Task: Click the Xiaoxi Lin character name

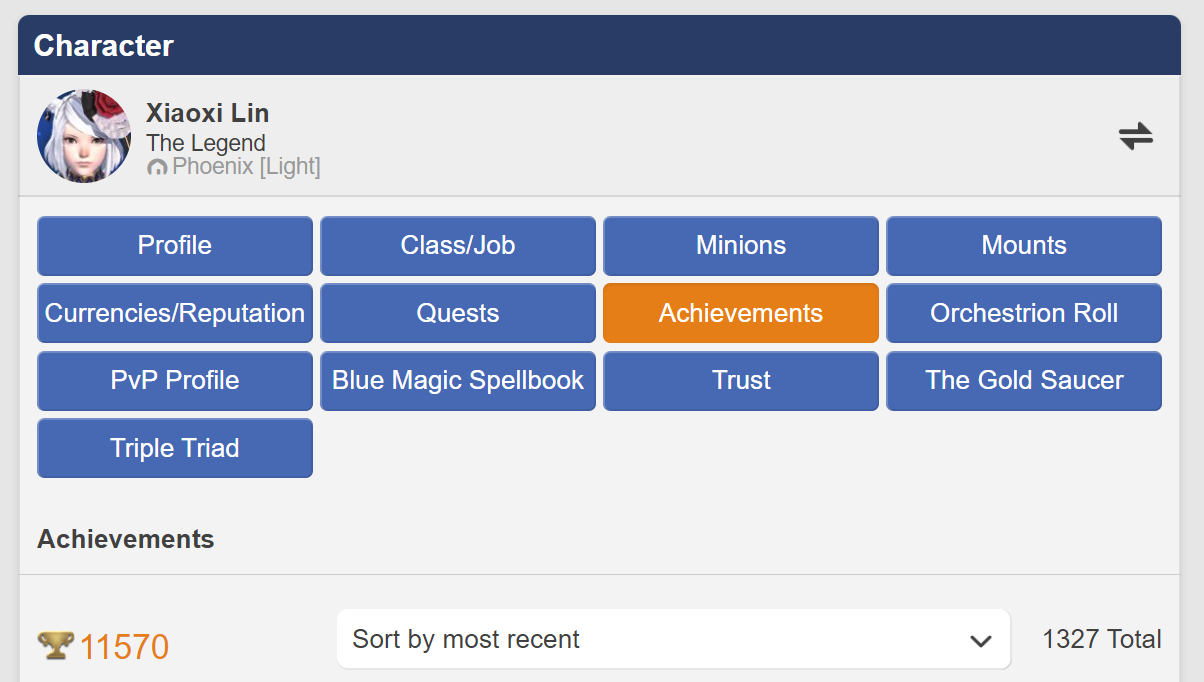Action: 207,113
